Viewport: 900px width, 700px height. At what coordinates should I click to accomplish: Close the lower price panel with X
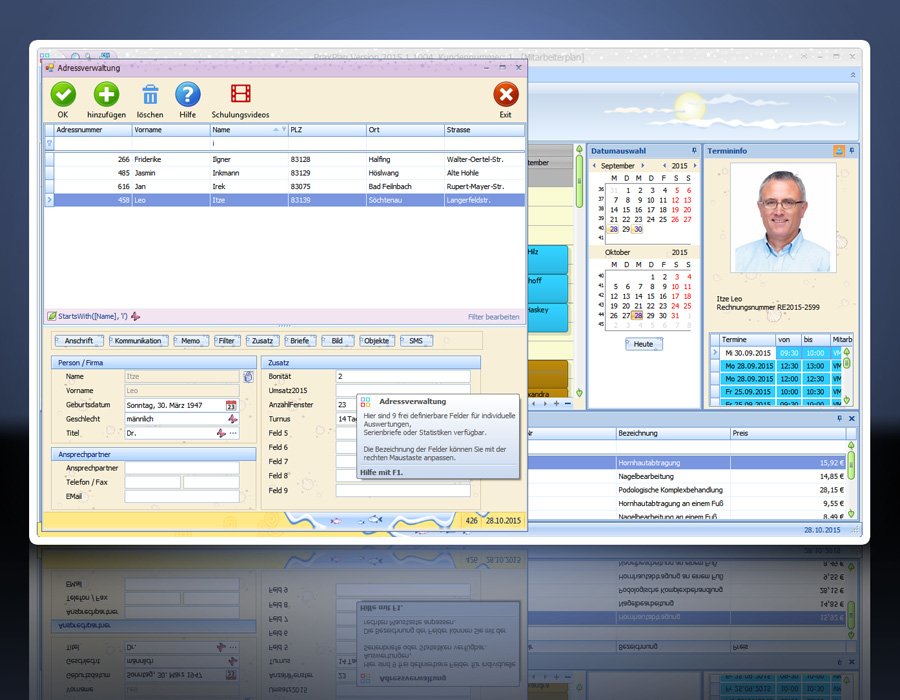pyautogui.click(x=852, y=419)
